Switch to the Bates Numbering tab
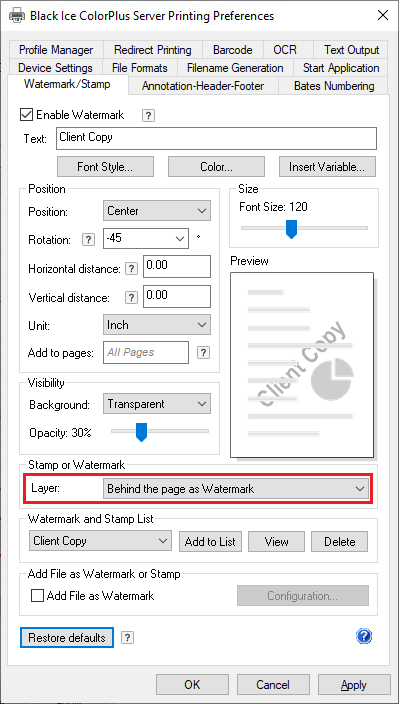399x704 pixels. click(334, 86)
